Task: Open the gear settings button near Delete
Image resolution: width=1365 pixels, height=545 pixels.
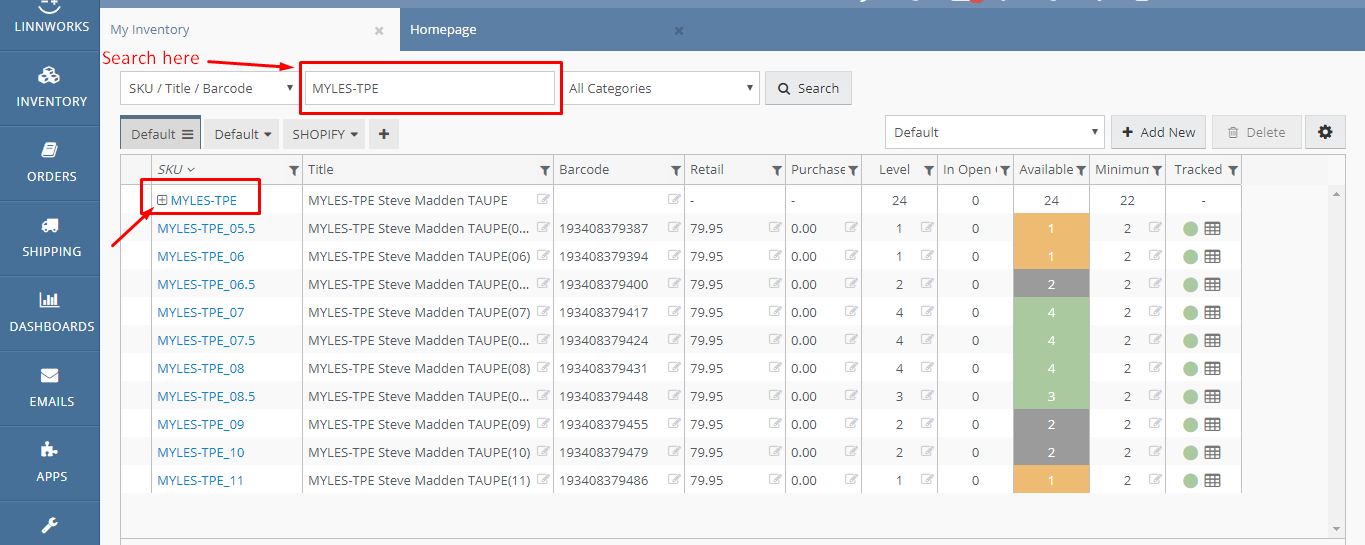Action: (x=1325, y=132)
